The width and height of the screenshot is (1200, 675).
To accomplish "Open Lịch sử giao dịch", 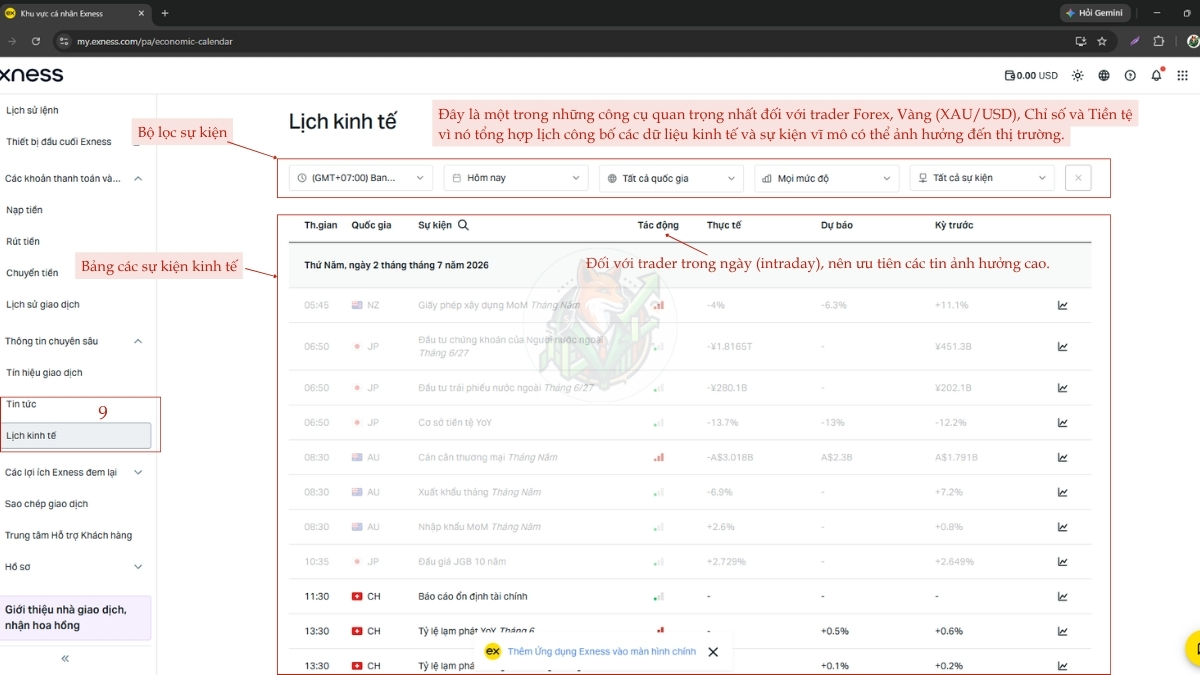I will 43,304.
